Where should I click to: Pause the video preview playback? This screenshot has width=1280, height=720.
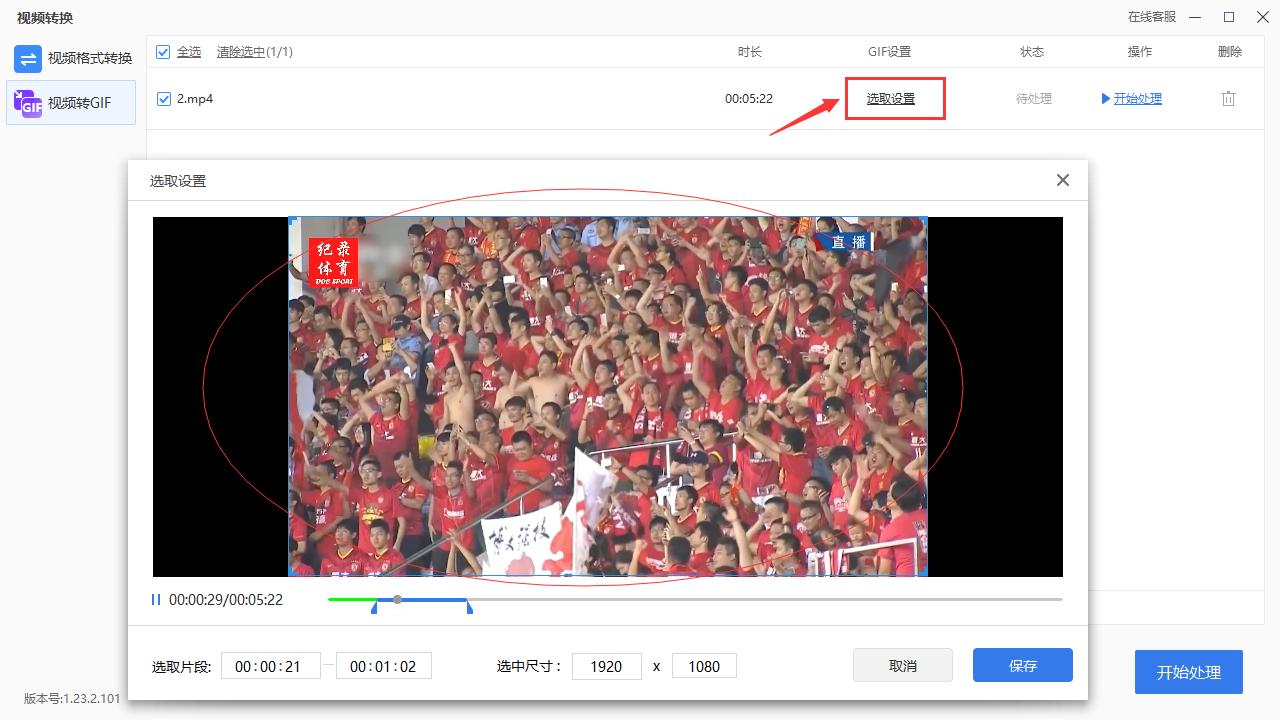(x=156, y=599)
